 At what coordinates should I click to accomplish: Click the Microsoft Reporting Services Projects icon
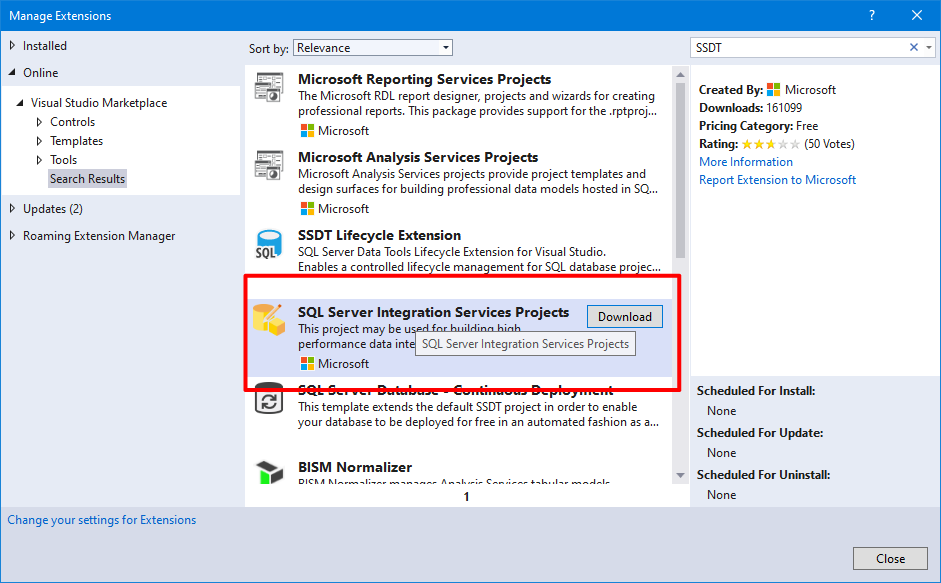click(x=269, y=87)
